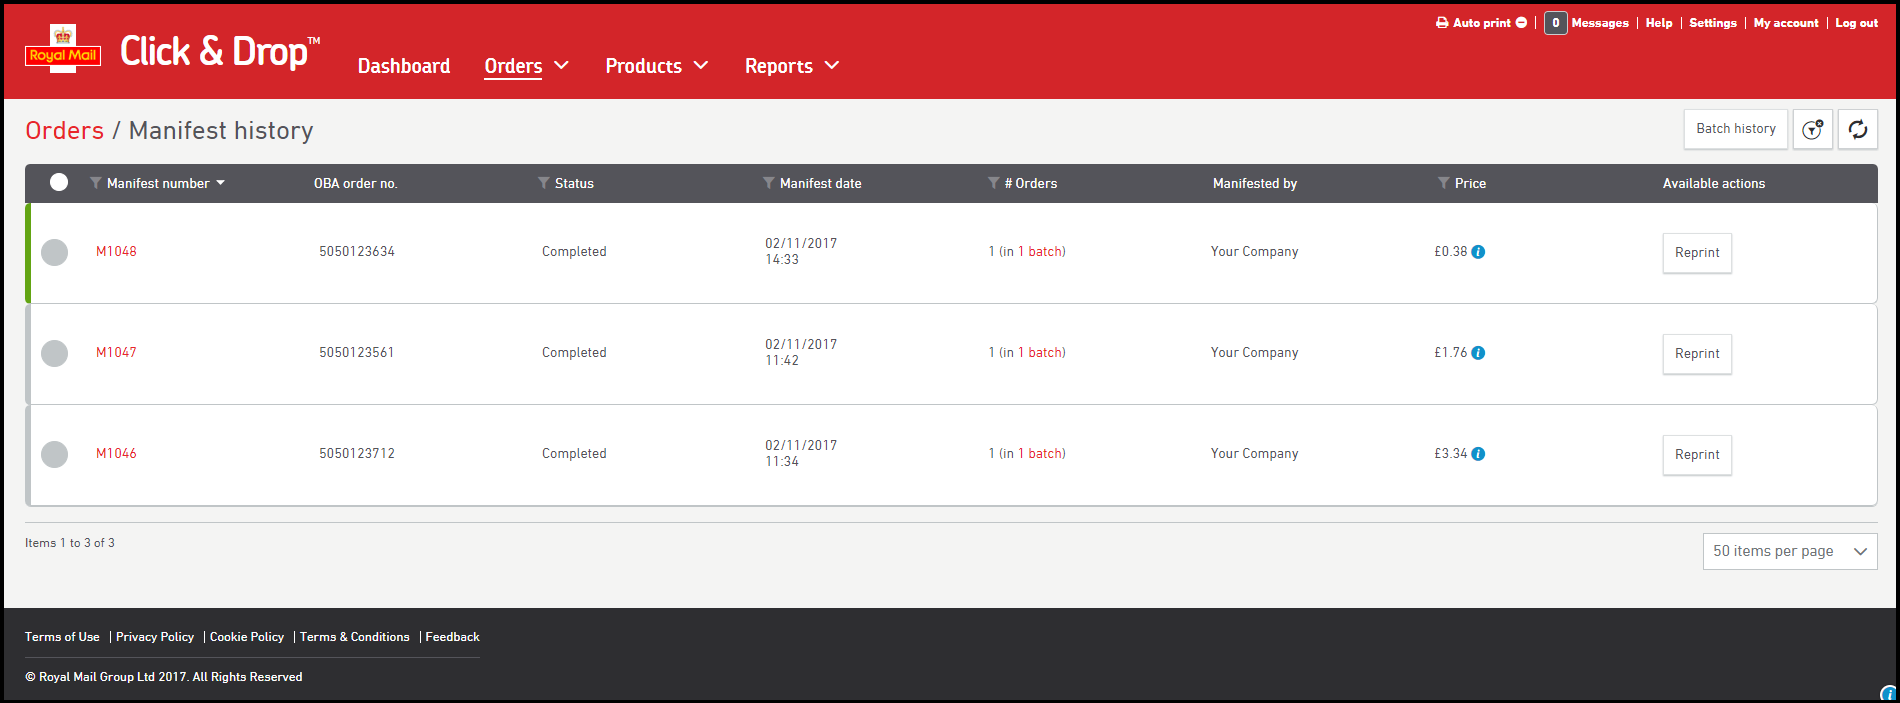Open the 50 items per page dropdown

pos(1789,551)
